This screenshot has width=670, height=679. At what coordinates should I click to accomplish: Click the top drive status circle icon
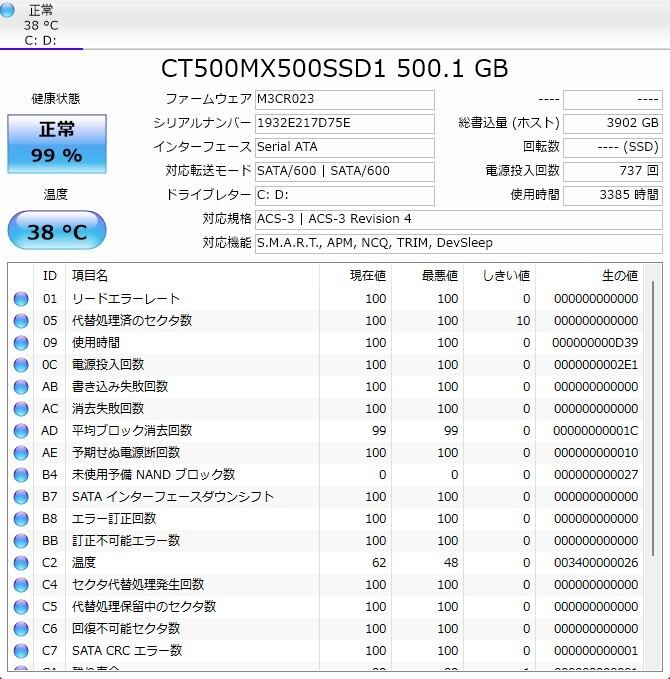7,10
